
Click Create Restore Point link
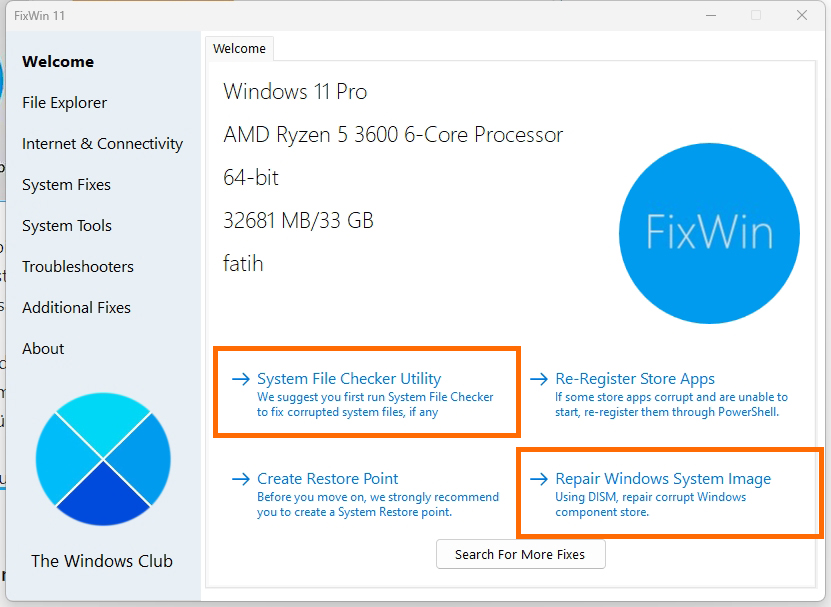[x=327, y=479]
